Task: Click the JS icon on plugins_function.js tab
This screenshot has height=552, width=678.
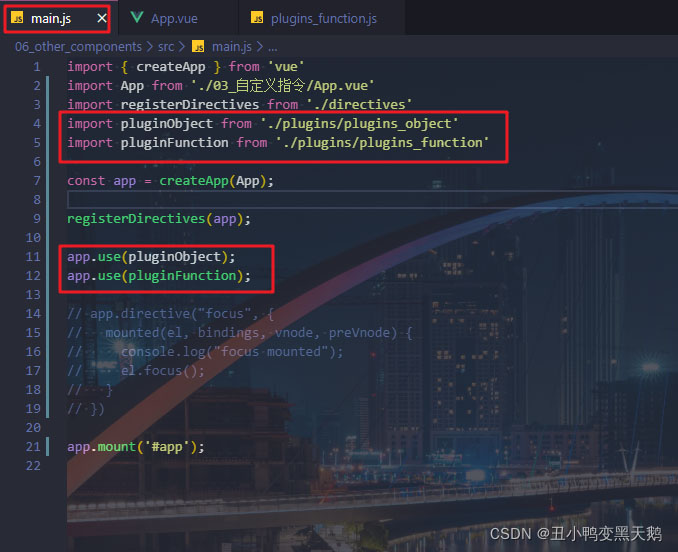Action: 257,18
